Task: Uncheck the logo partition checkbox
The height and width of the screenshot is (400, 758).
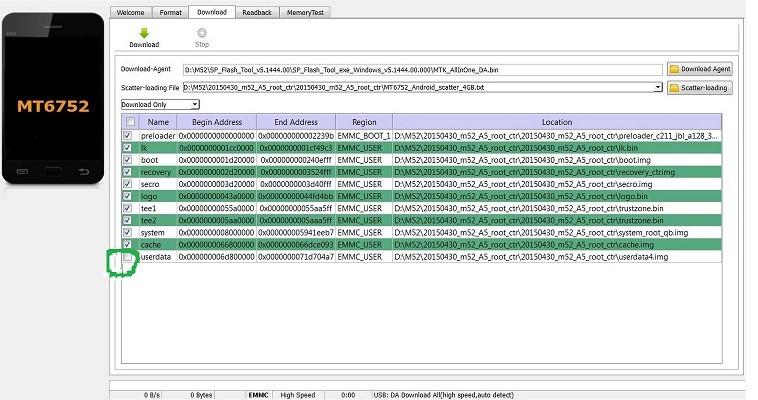Action: (x=128, y=196)
